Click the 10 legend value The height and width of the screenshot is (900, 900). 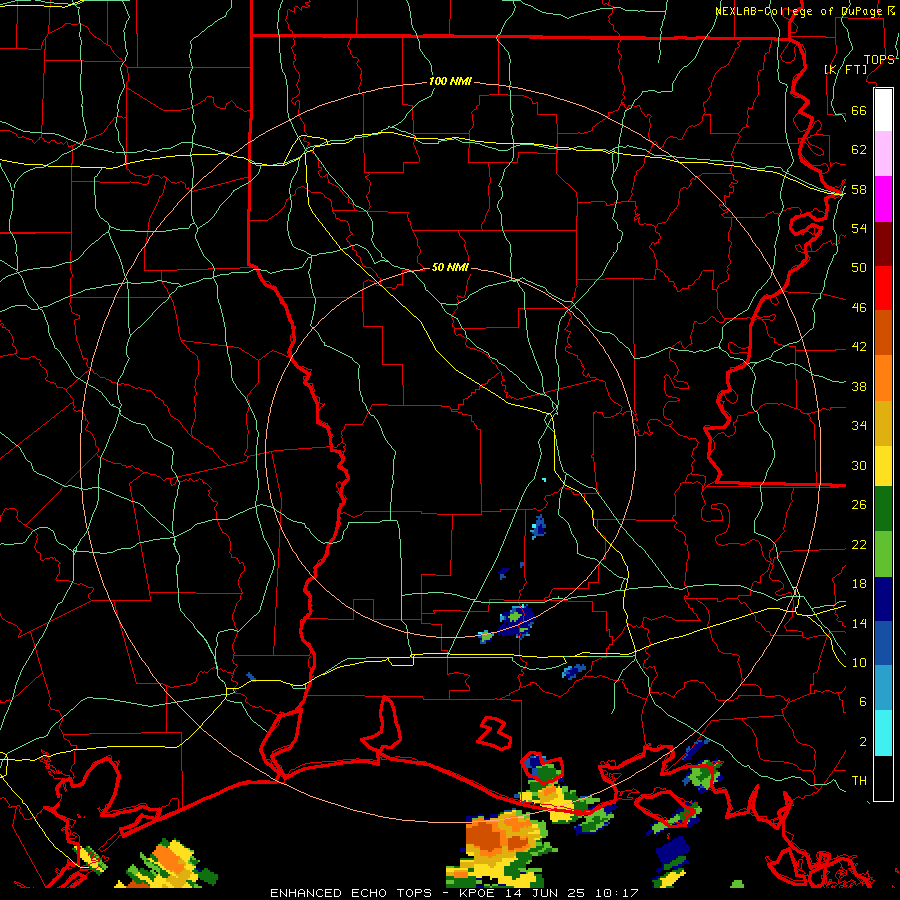tap(859, 662)
